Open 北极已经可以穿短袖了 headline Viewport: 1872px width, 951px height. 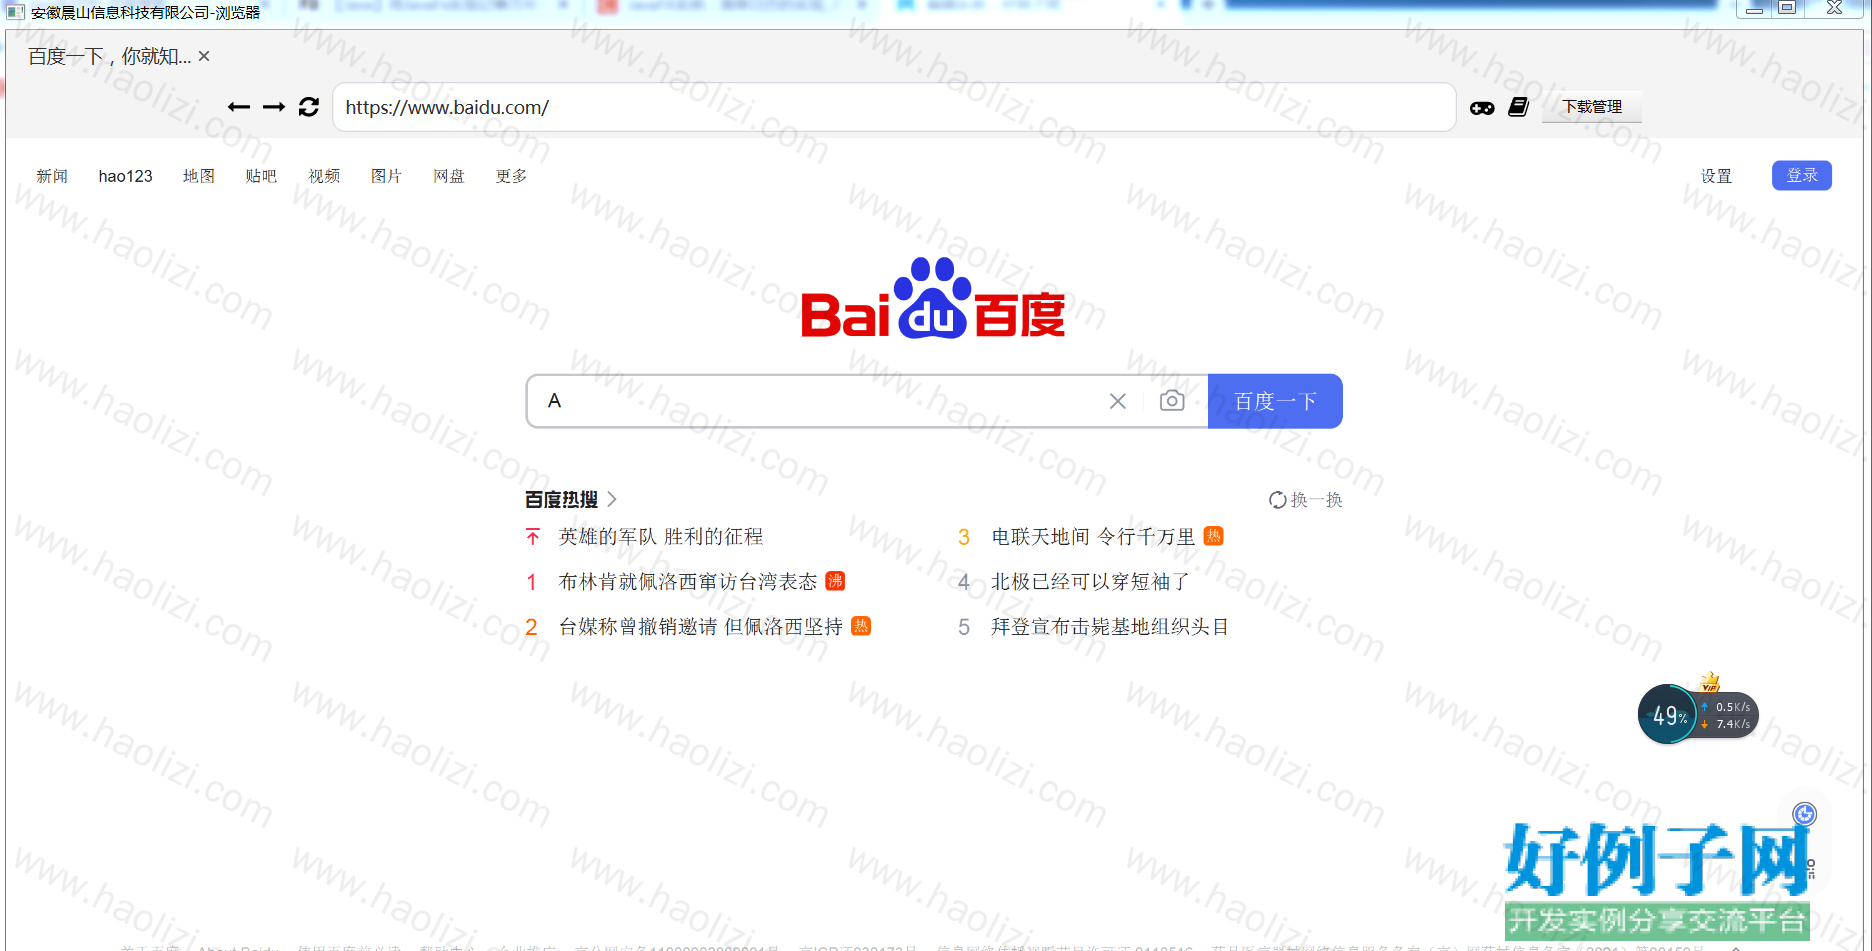point(1090,582)
